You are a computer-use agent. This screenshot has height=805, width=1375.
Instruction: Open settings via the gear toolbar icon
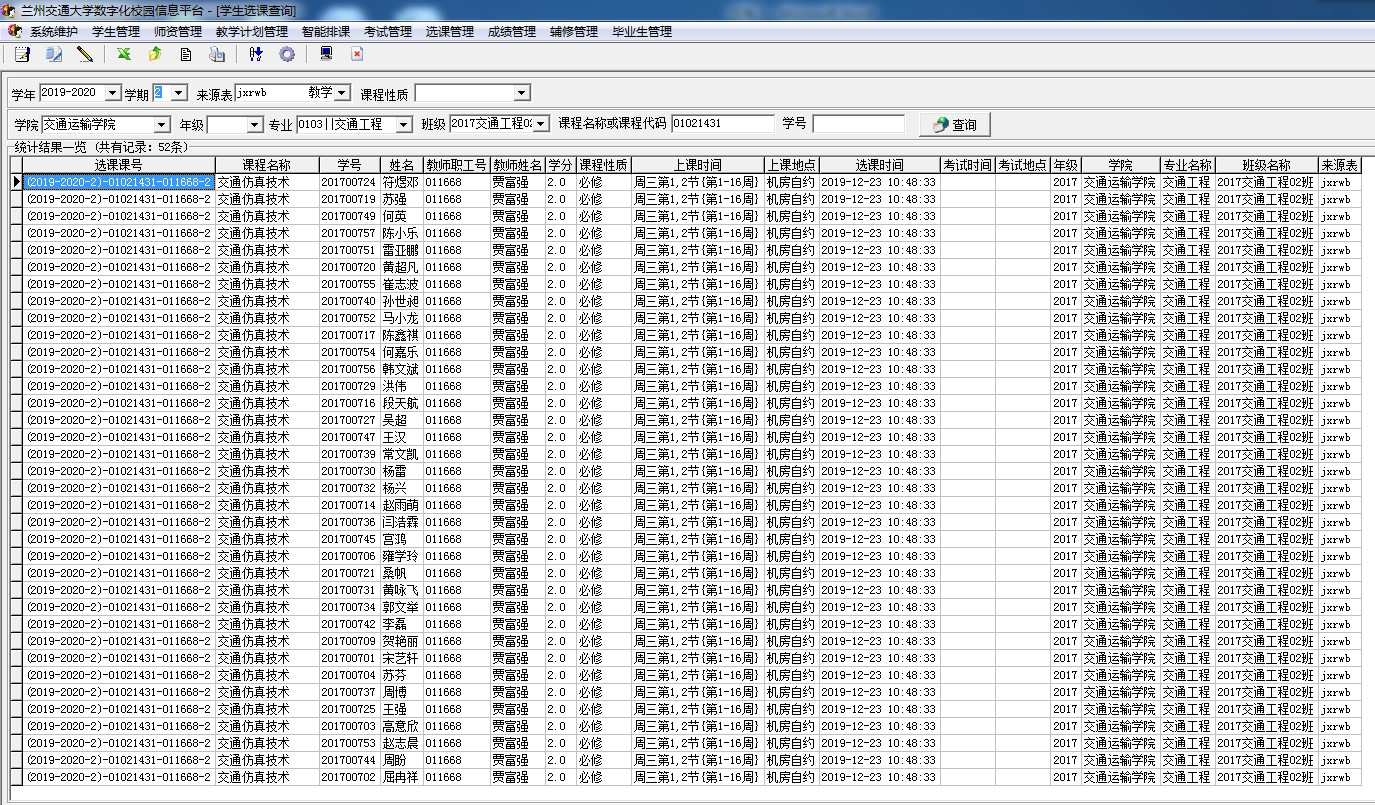287,54
